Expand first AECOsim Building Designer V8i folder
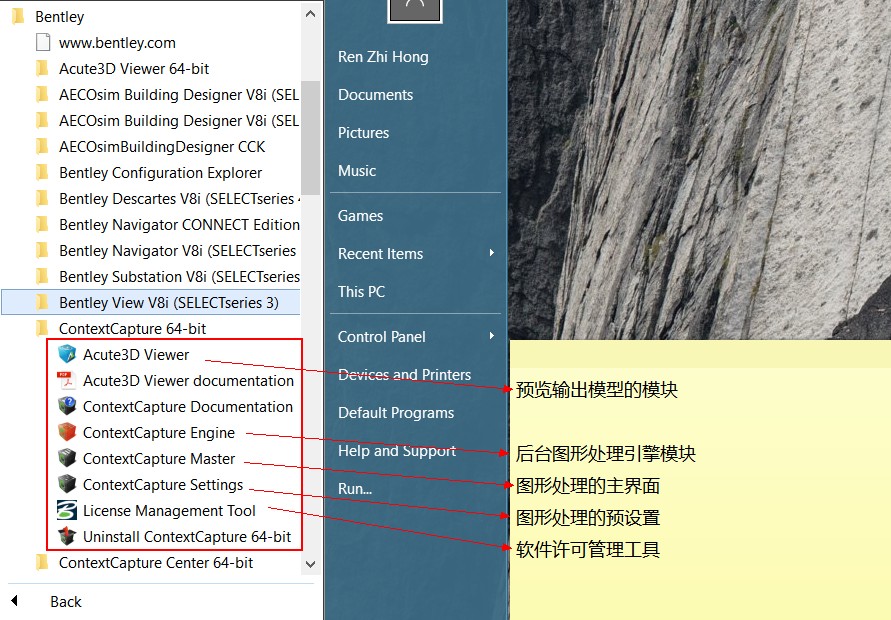891x620 pixels. tap(151, 95)
